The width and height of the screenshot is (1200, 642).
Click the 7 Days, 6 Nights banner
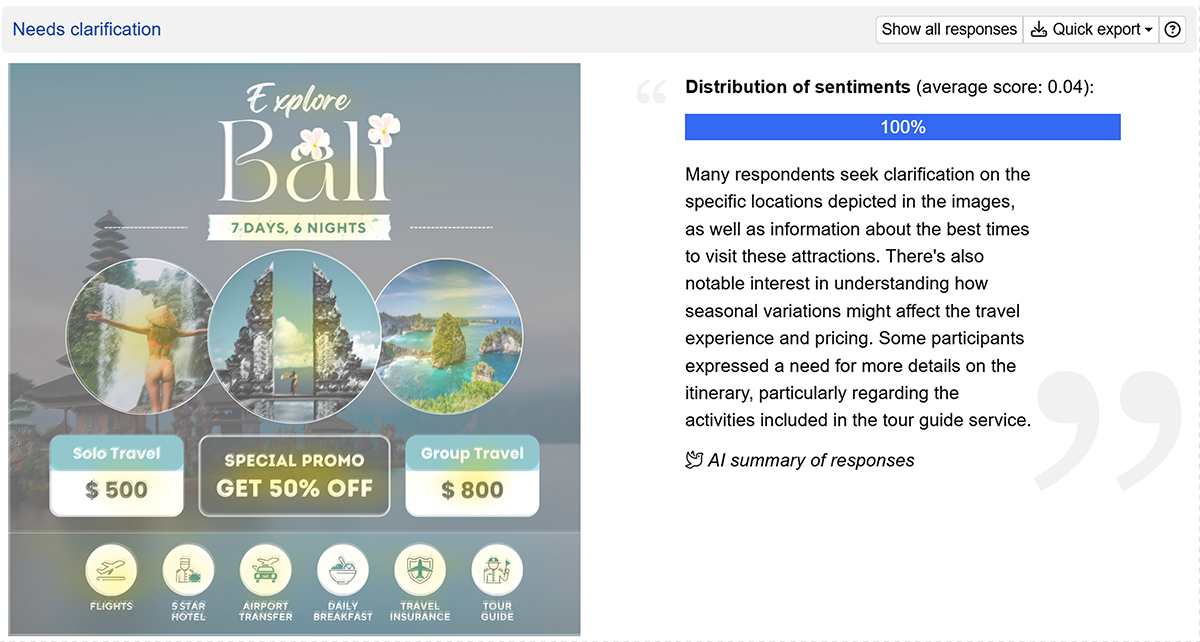coord(298,227)
